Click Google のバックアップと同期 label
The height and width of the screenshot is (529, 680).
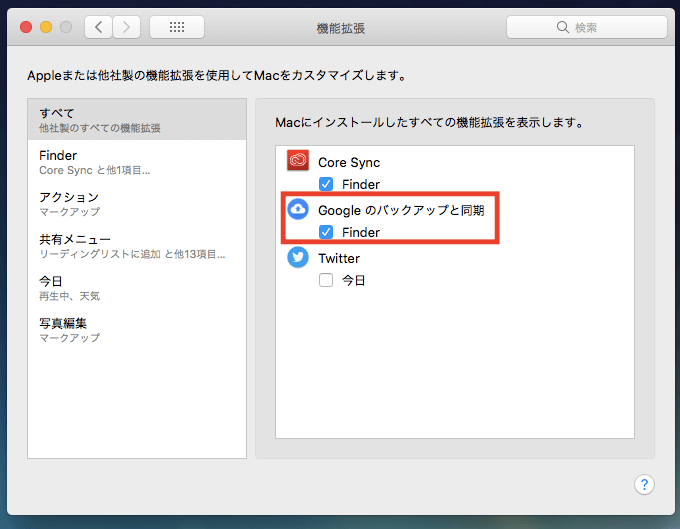[401, 210]
